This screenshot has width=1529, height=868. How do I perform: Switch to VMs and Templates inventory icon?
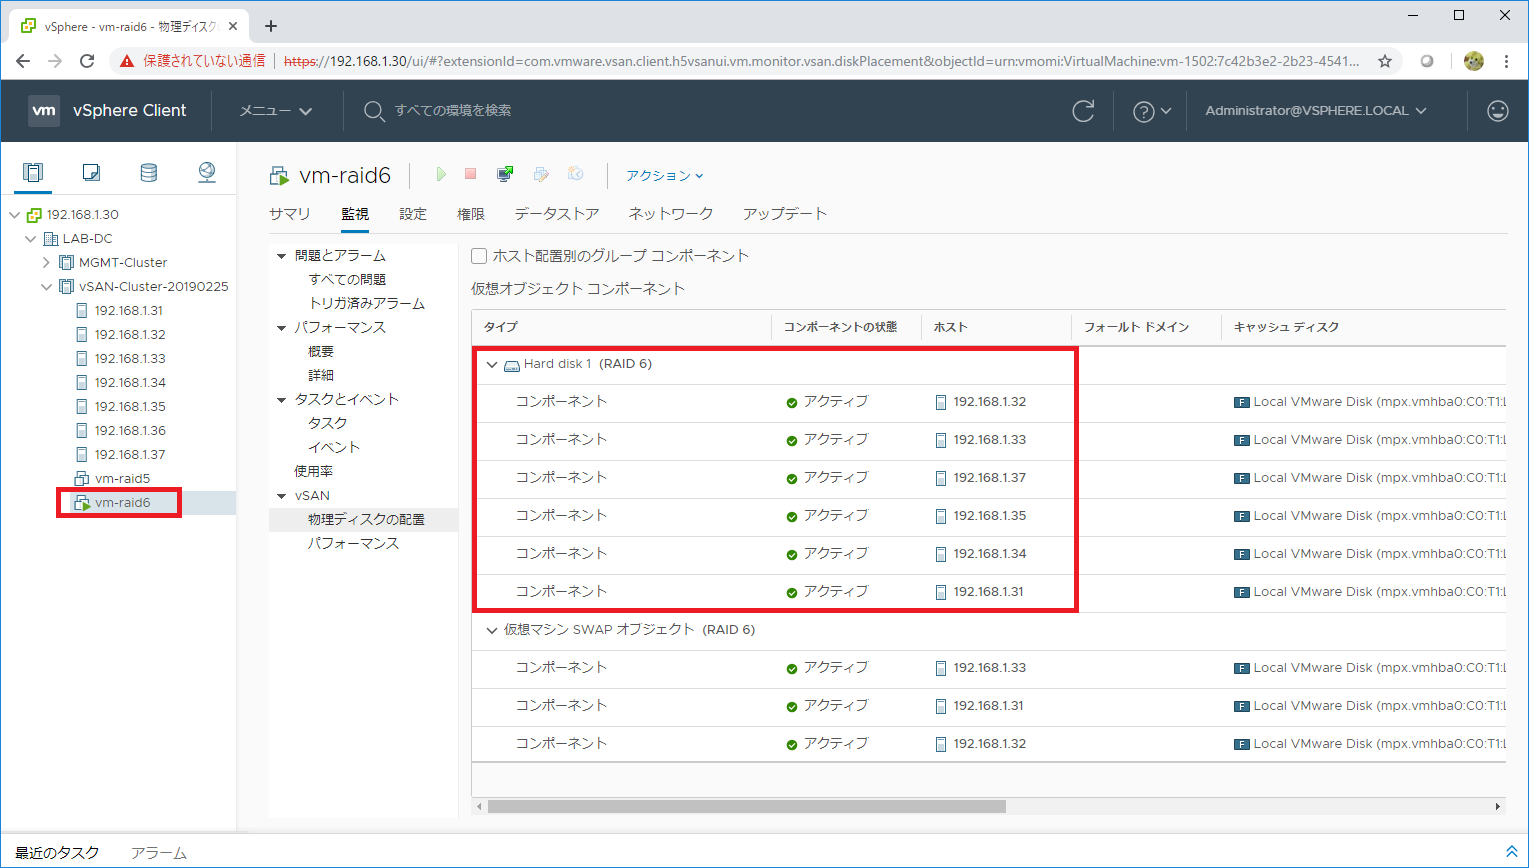91,172
